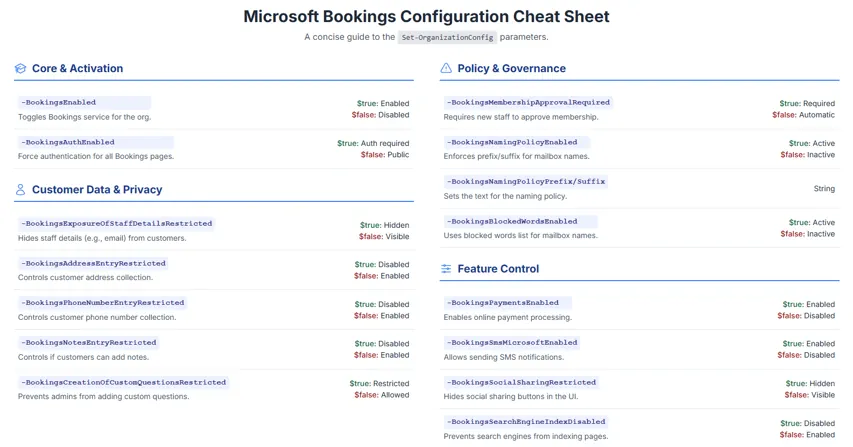Viewport: 853px width, 447px height.
Task: Click description 'Hides staff details (e.g., email) from customers.'
Action: coord(102,238)
